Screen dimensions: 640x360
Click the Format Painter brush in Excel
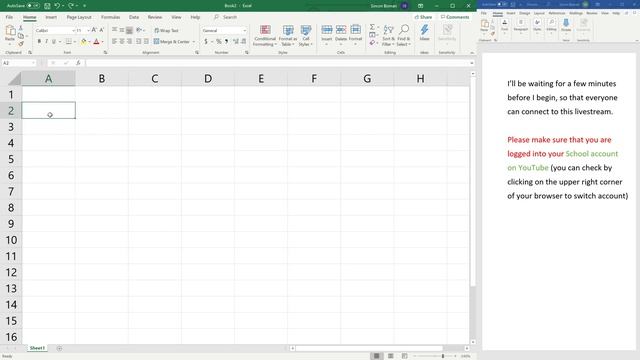[21, 44]
